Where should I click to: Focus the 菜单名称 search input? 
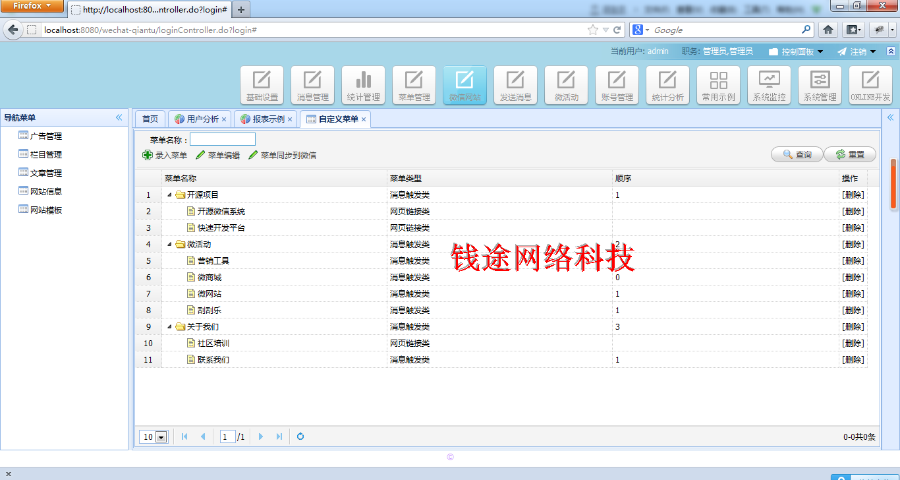(223, 139)
